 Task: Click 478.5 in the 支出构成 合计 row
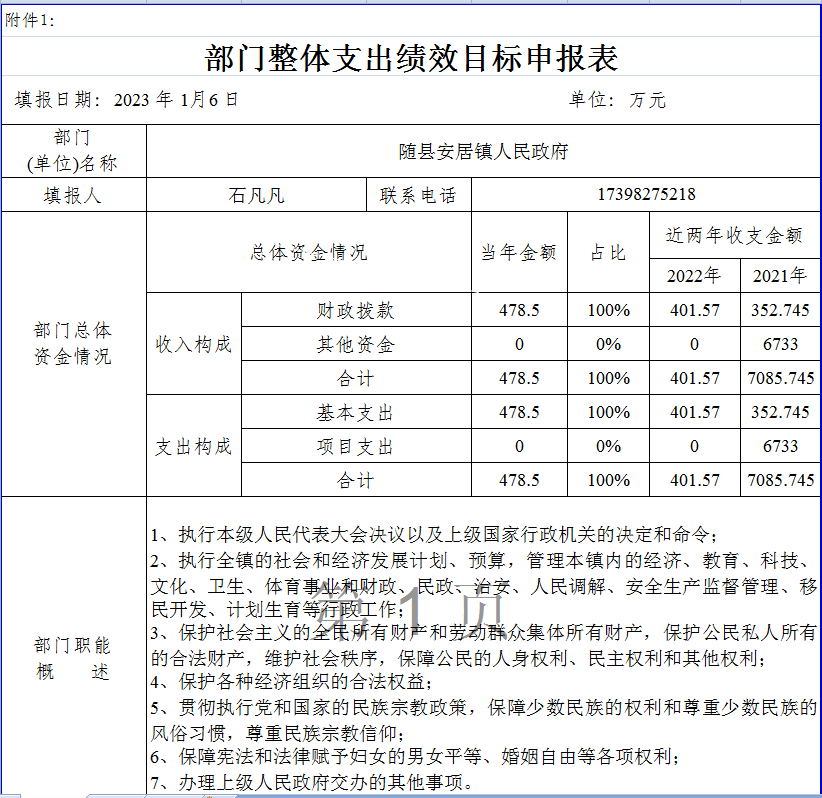(x=519, y=480)
